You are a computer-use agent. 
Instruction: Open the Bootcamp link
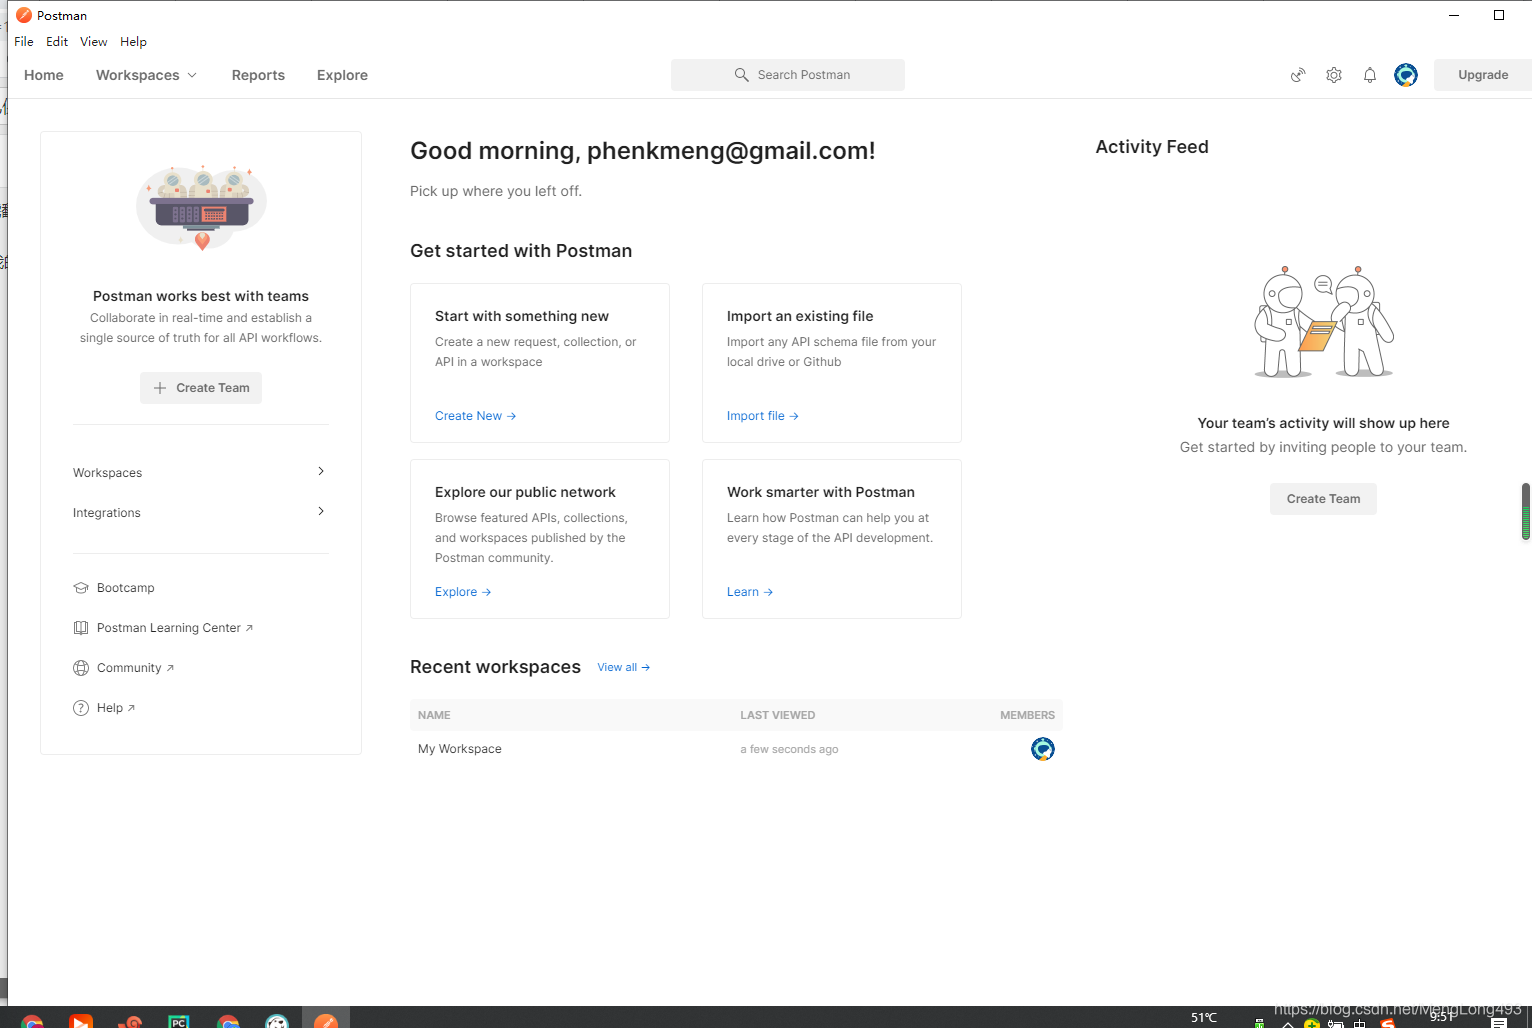tap(126, 588)
